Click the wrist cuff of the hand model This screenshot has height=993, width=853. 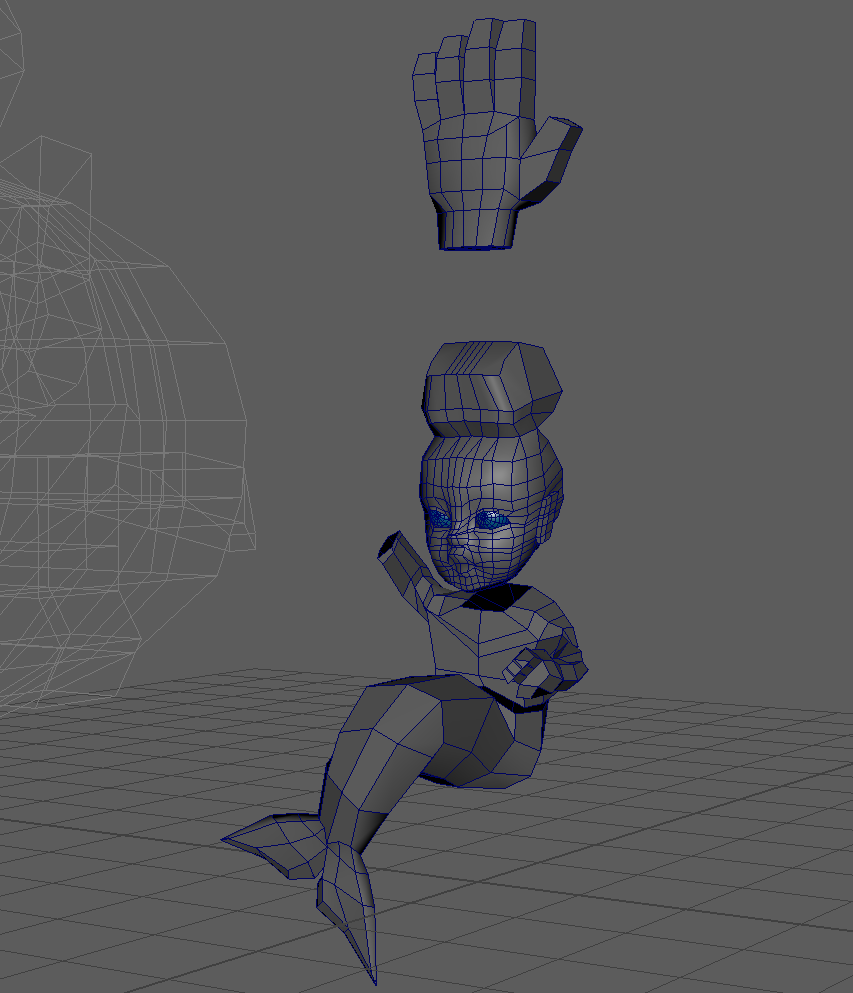click(477, 227)
